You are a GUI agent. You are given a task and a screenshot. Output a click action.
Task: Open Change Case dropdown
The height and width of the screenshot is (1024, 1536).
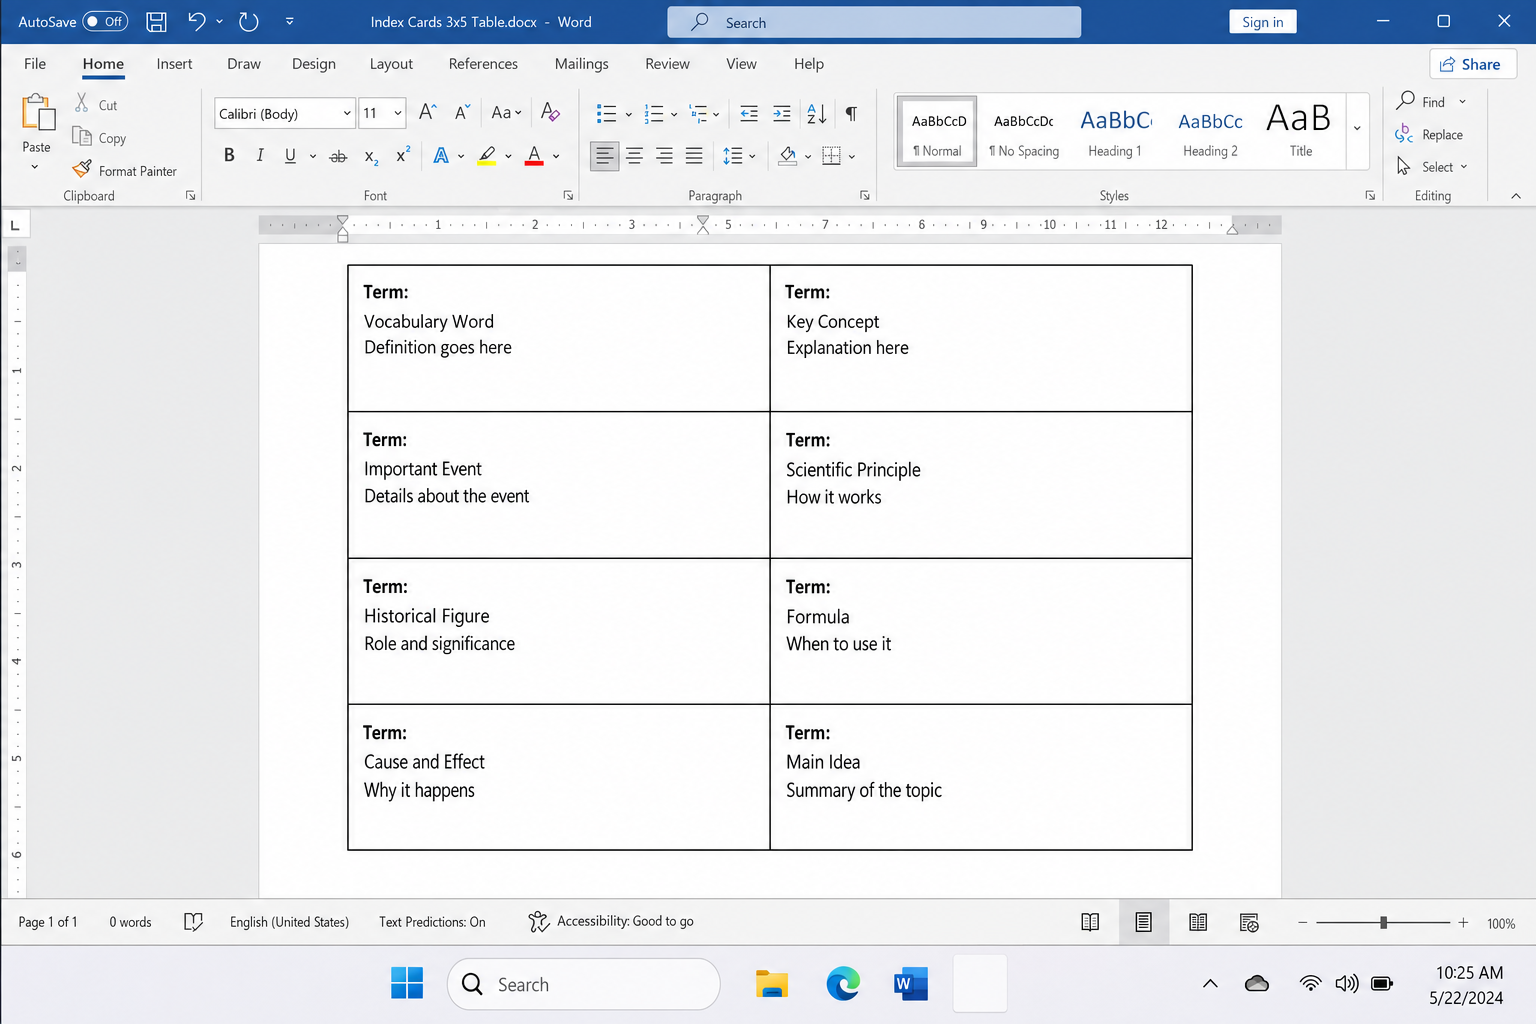(x=507, y=112)
